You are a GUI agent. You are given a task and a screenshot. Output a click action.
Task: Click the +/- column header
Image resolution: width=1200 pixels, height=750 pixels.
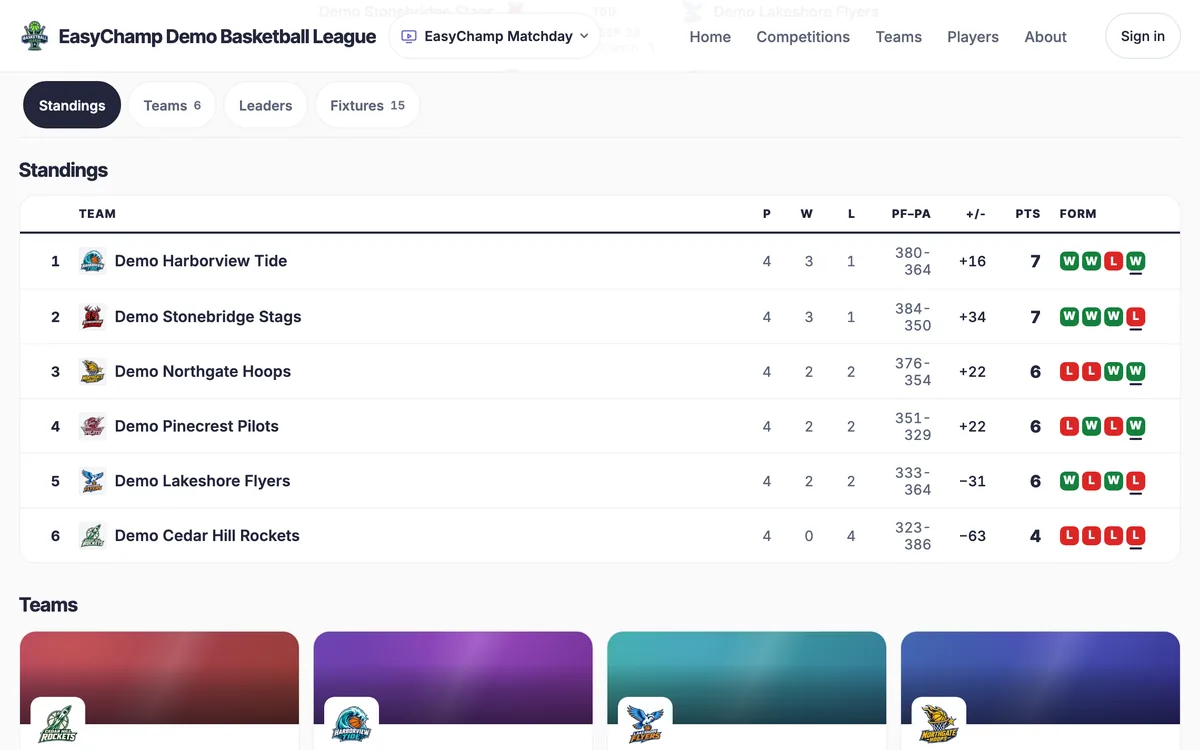pyautogui.click(x=976, y=214)
